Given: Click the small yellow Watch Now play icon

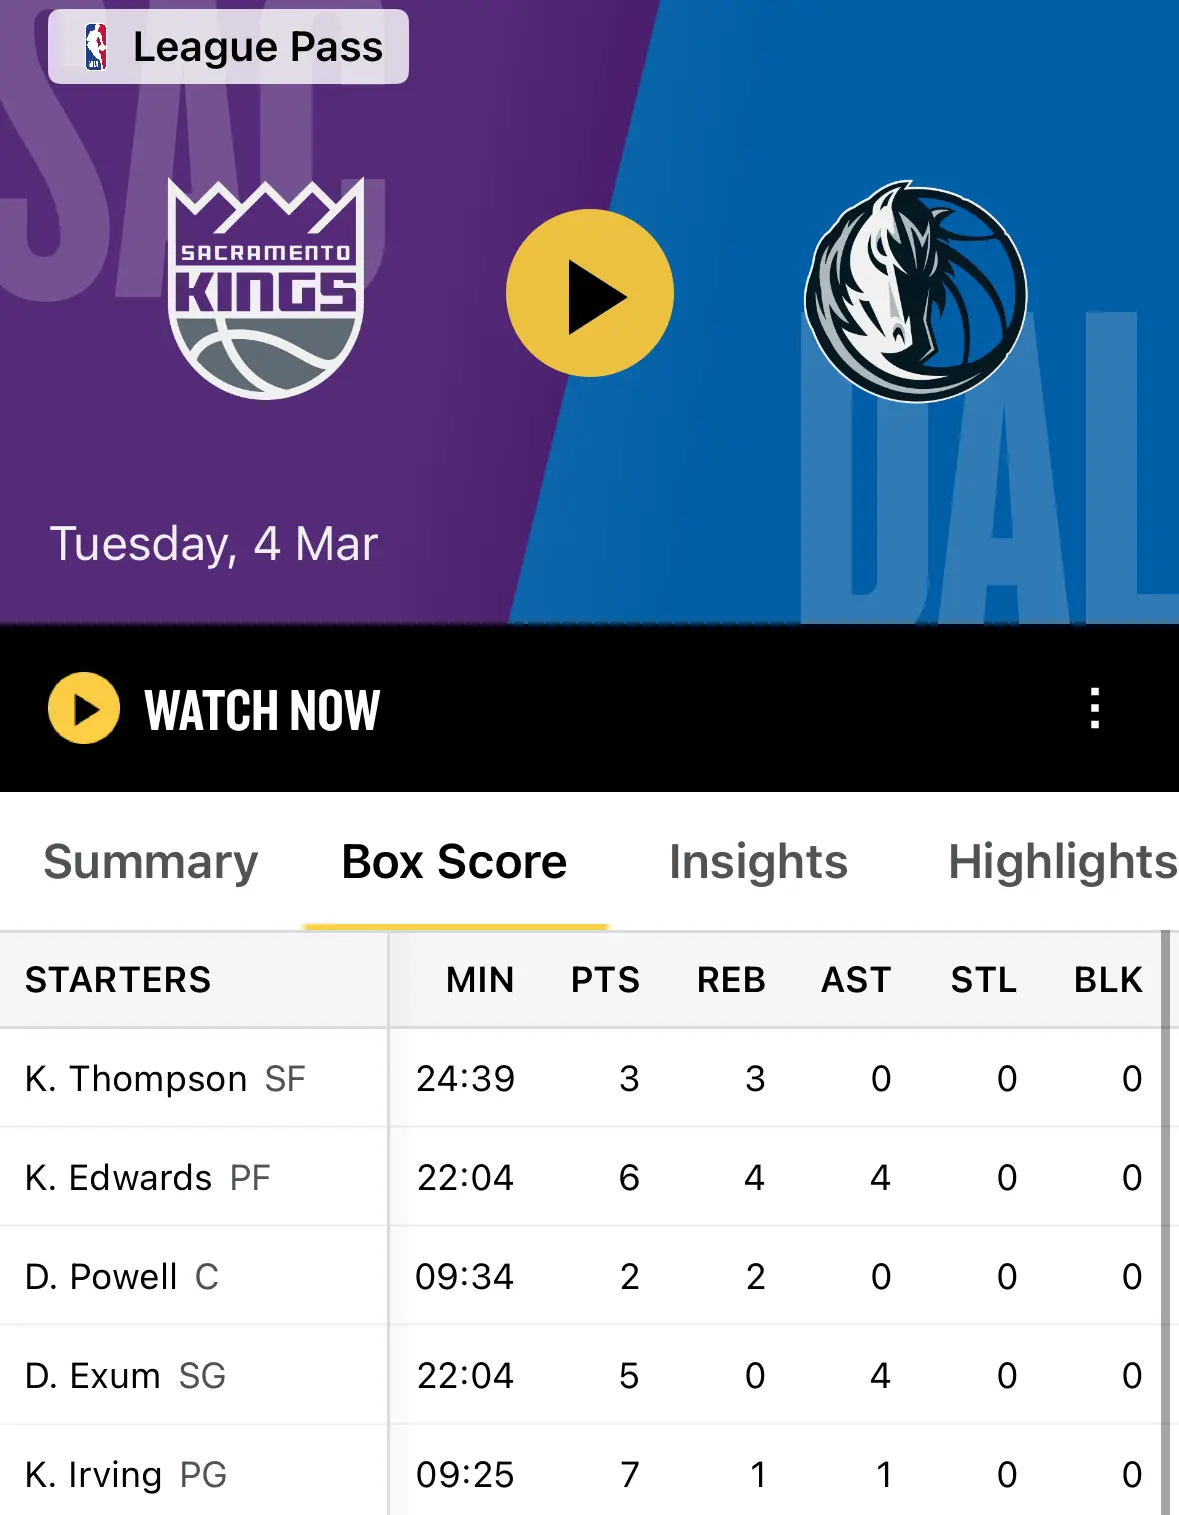Looking at the screenshot, I should click(84, 708).
